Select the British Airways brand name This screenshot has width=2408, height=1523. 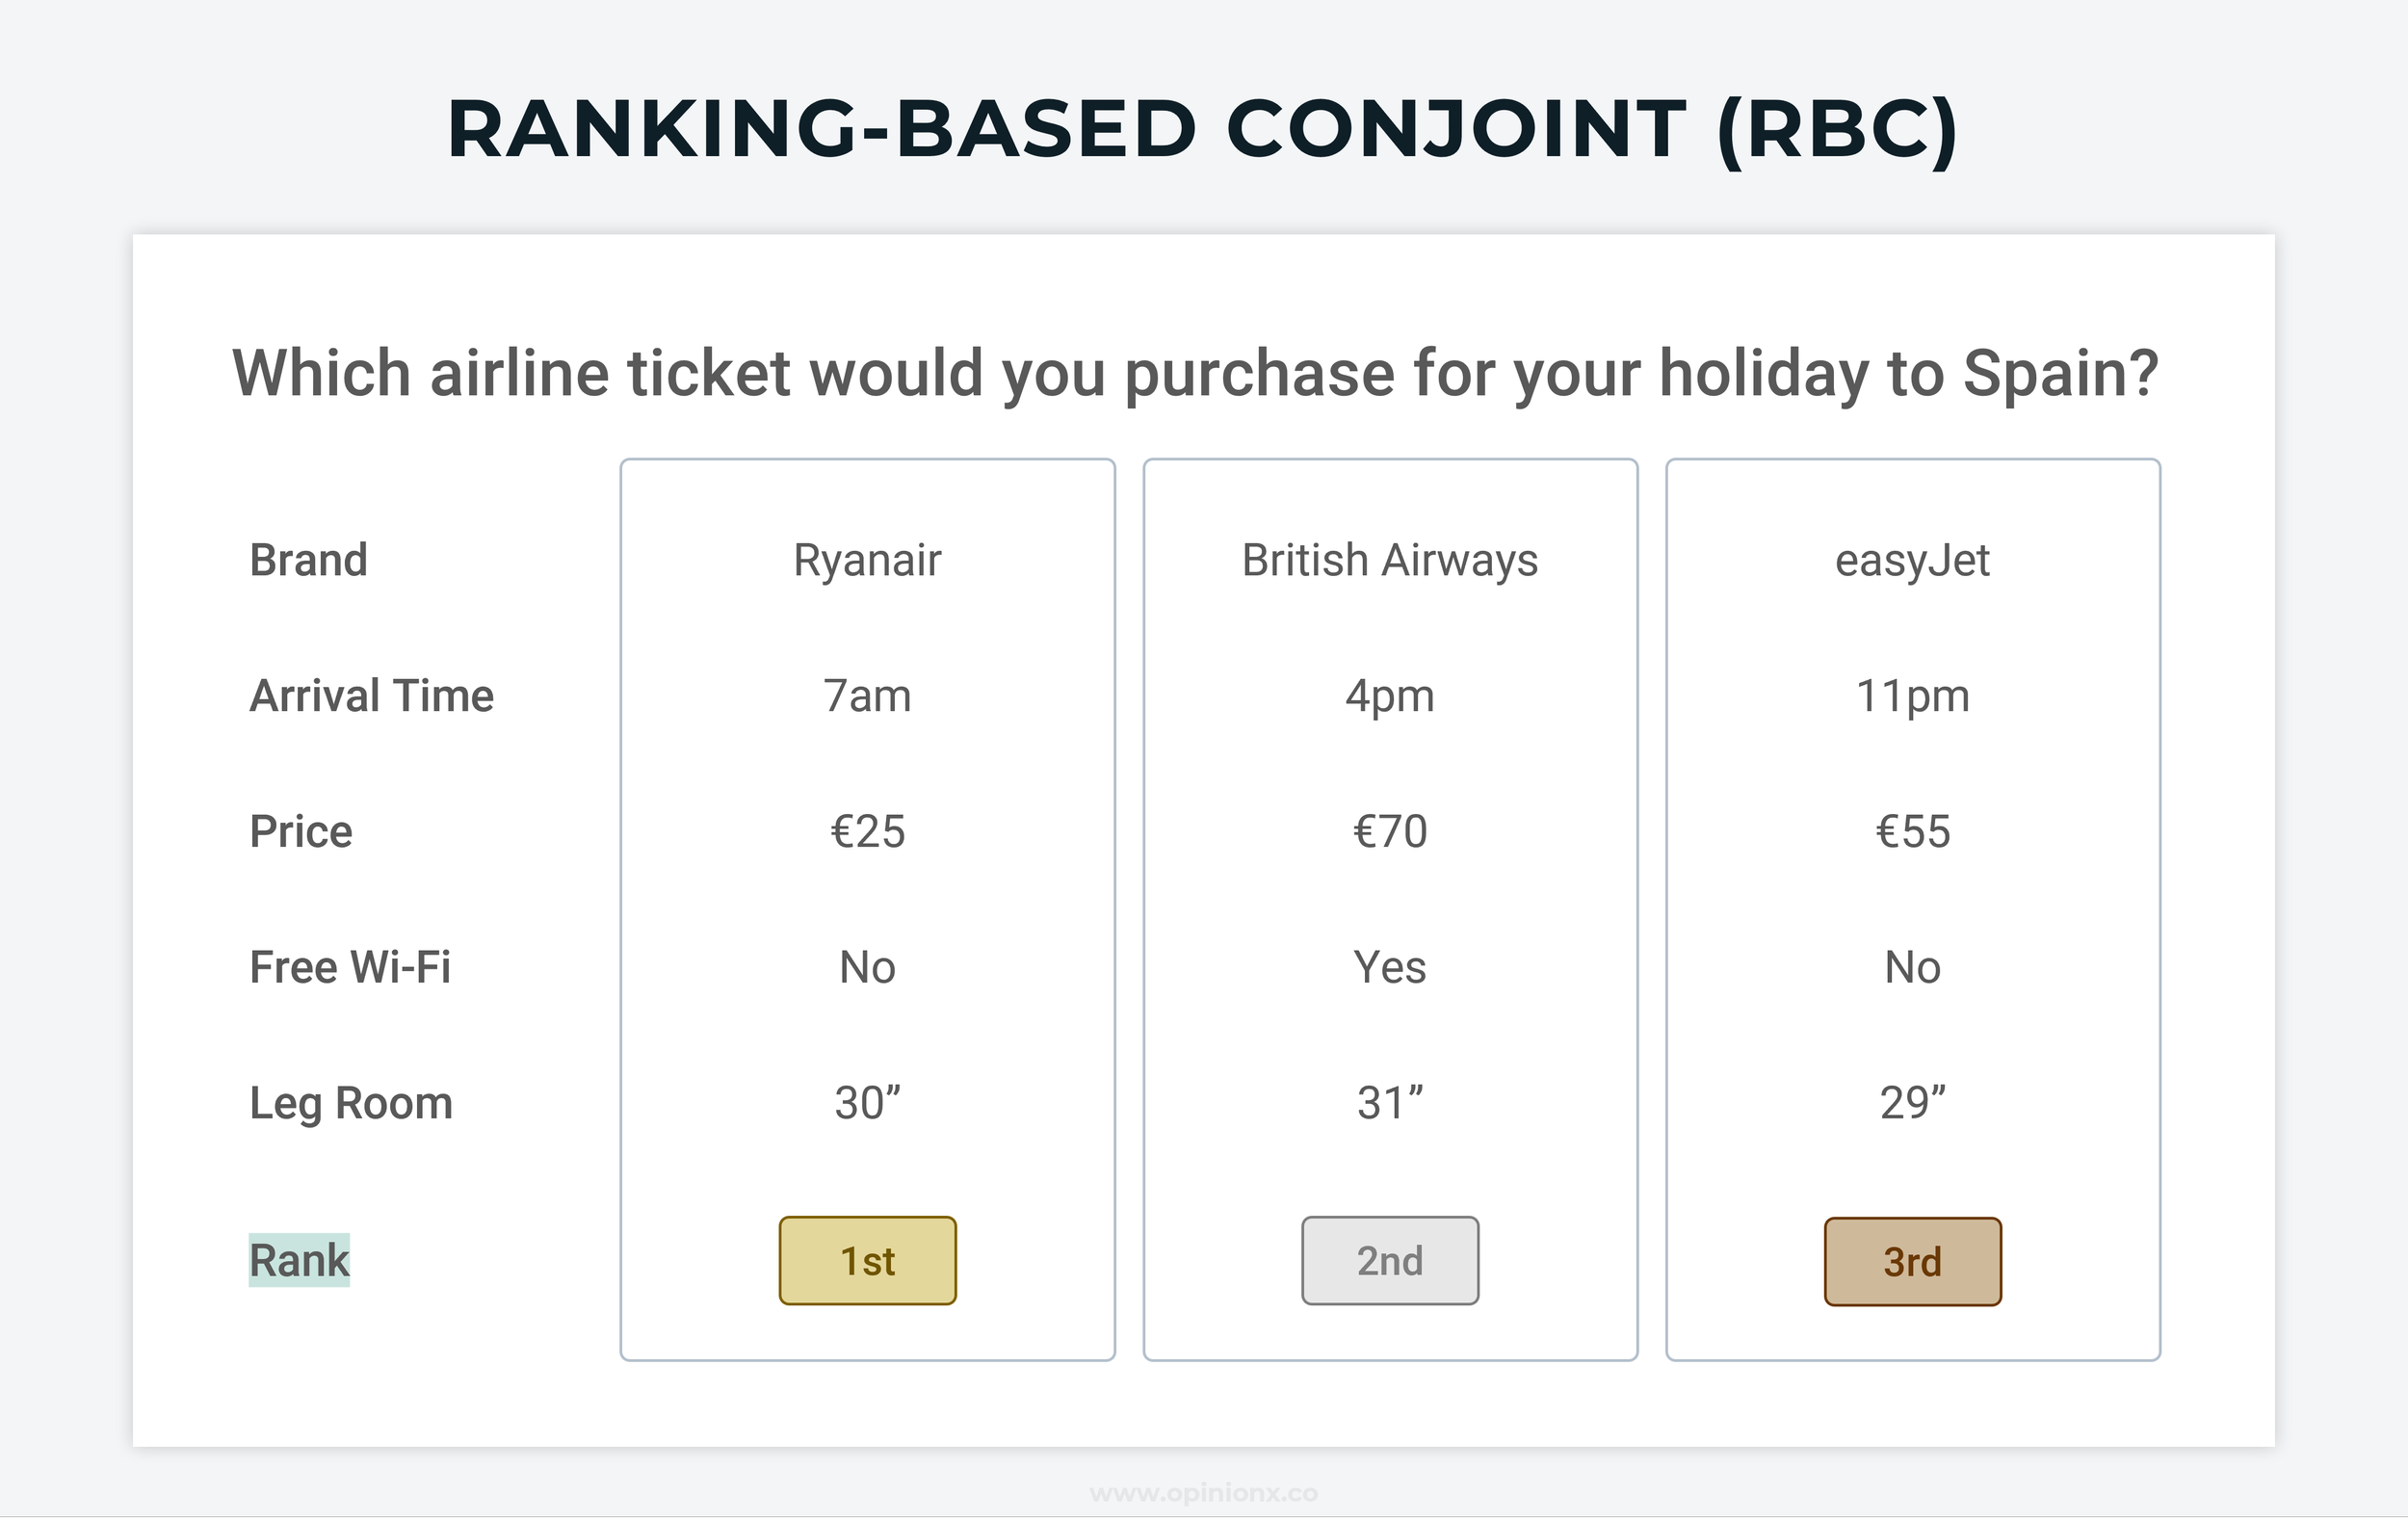(1390, 560)
